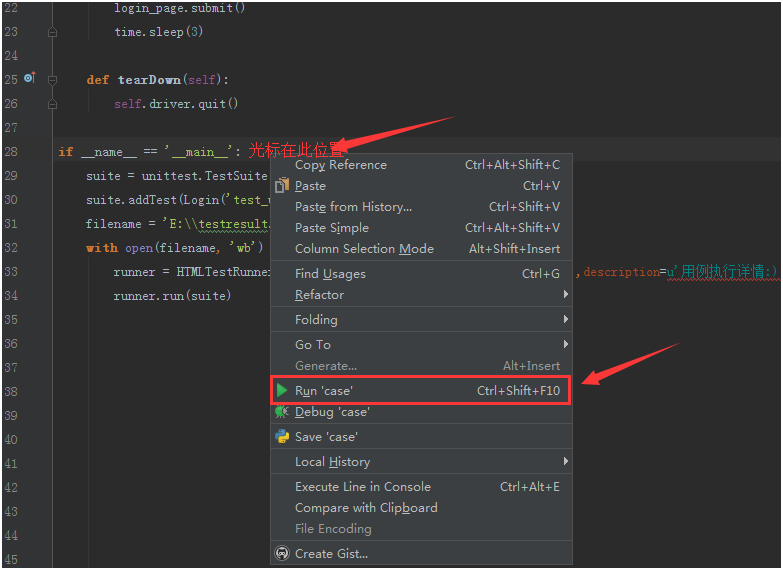Click line number 28 in the gutter
This screenshot has height=570, width=783.
[11, 152]
